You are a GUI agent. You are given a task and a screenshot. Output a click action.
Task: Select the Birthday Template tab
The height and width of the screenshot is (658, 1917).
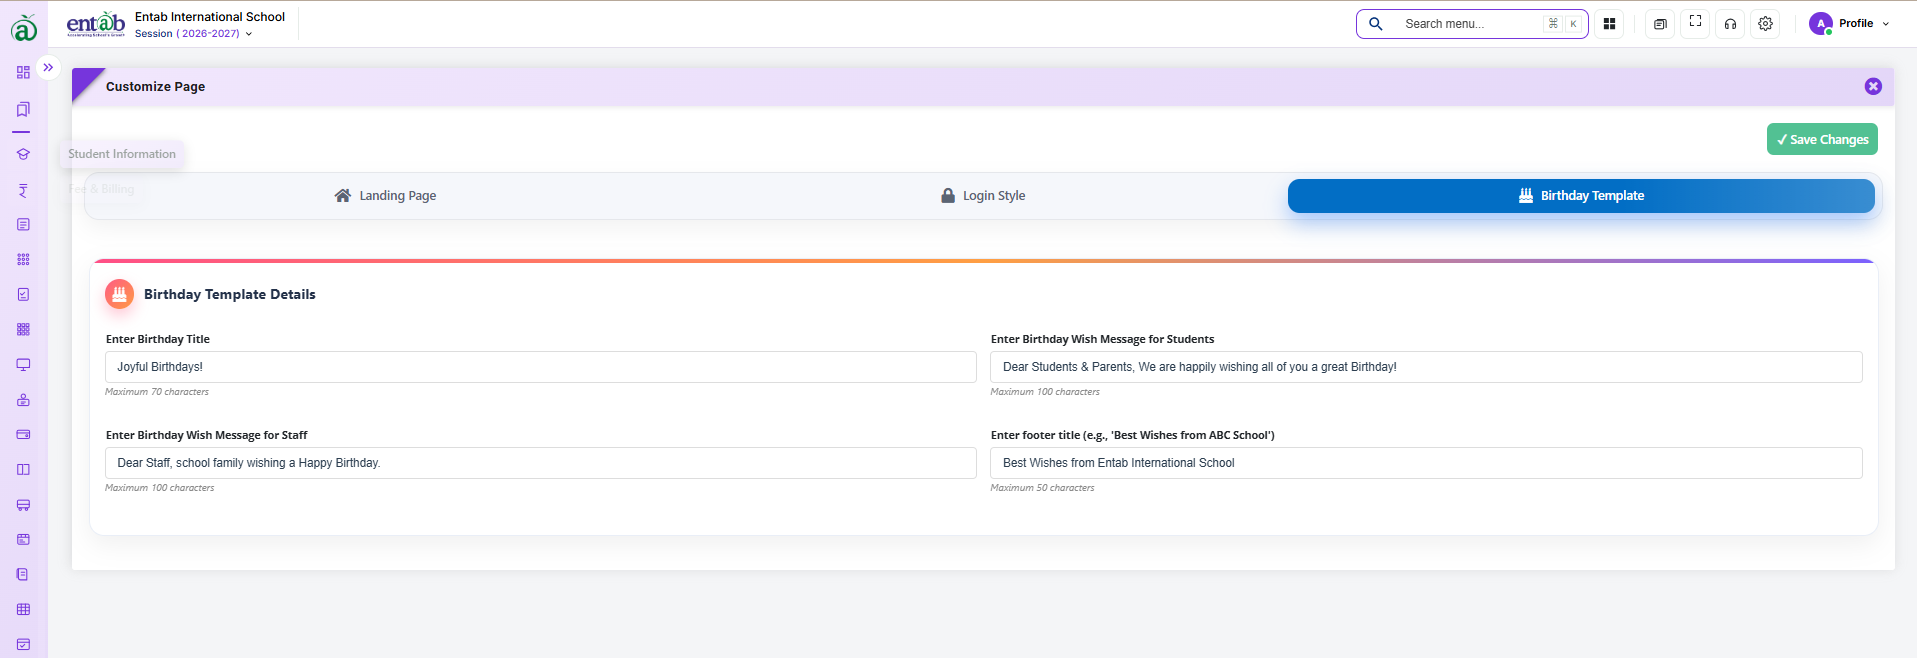pyautogui.click(x=1581, y=196)
